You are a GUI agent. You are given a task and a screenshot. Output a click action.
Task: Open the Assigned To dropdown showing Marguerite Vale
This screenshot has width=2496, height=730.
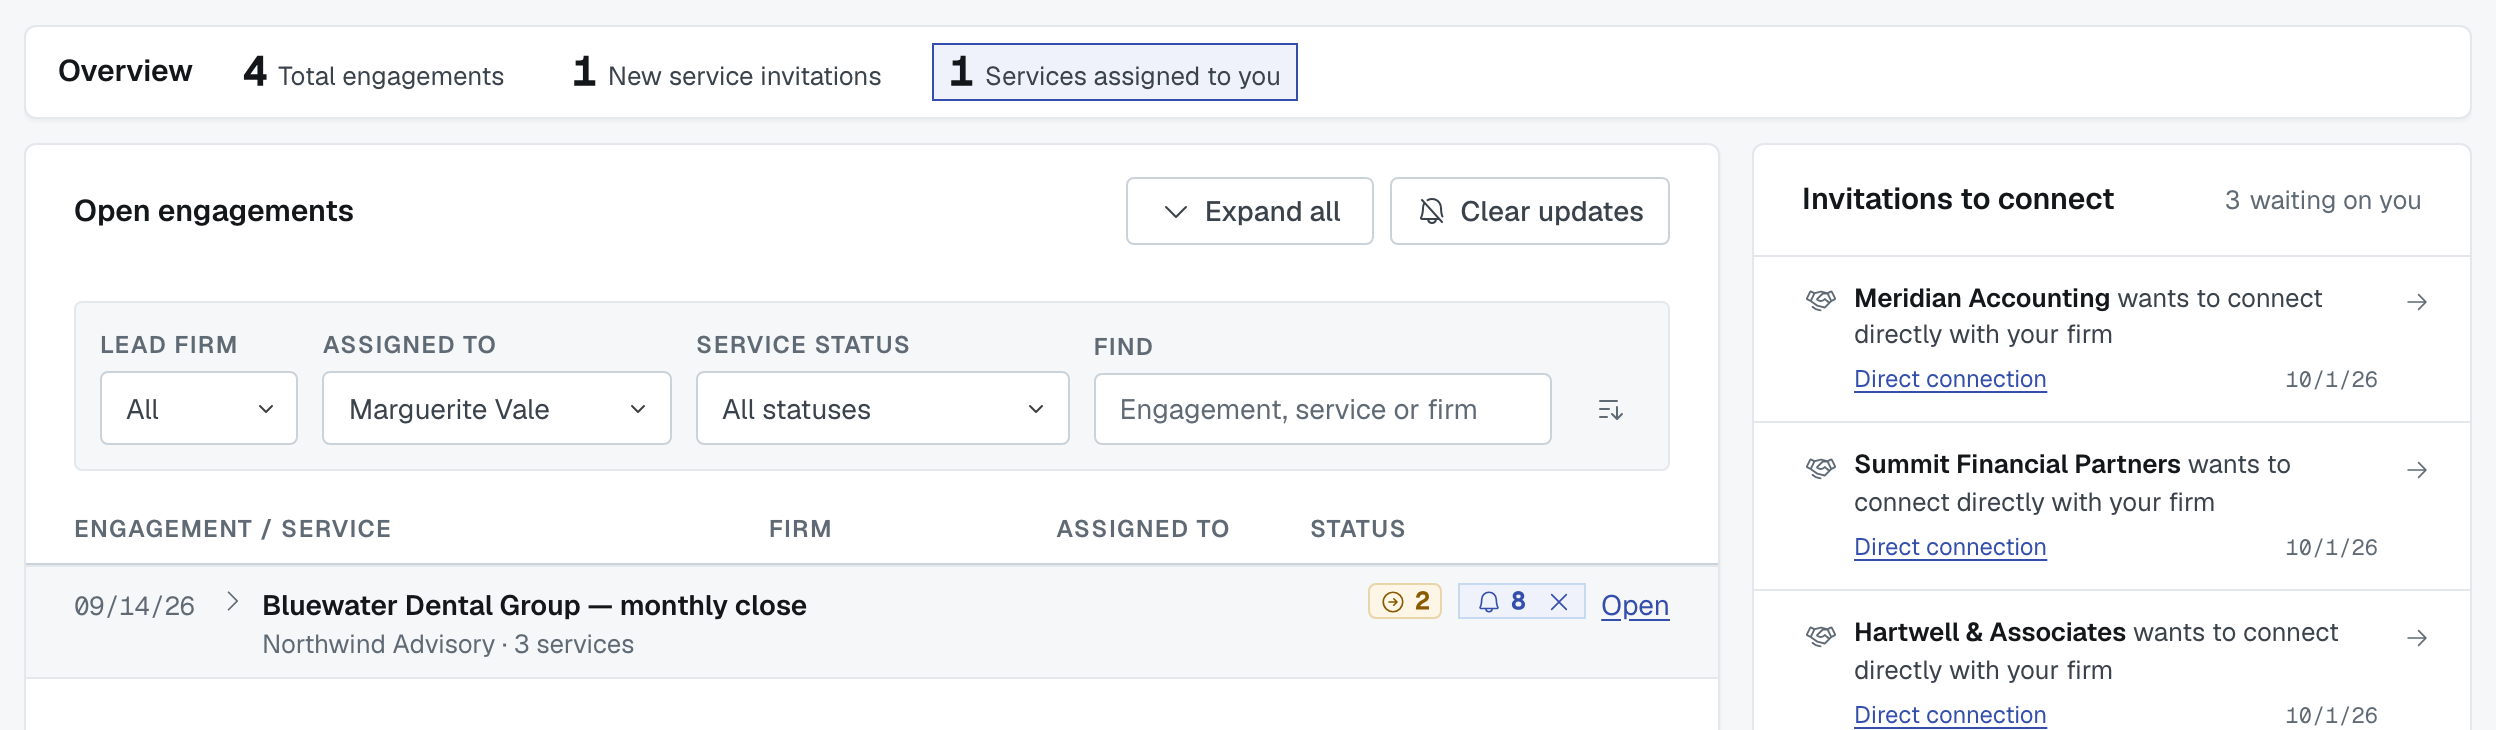click(x=497, y=408)
